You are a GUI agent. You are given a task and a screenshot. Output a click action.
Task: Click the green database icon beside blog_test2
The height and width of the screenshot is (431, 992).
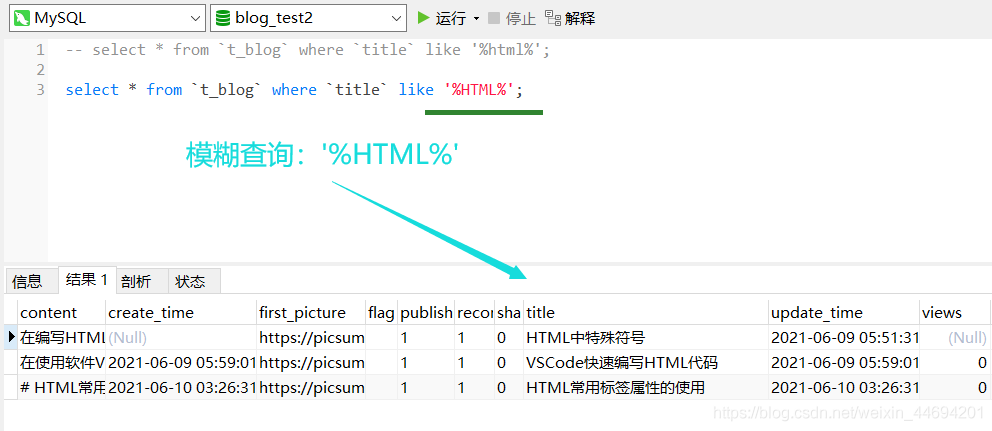click(x=223, y=18)
